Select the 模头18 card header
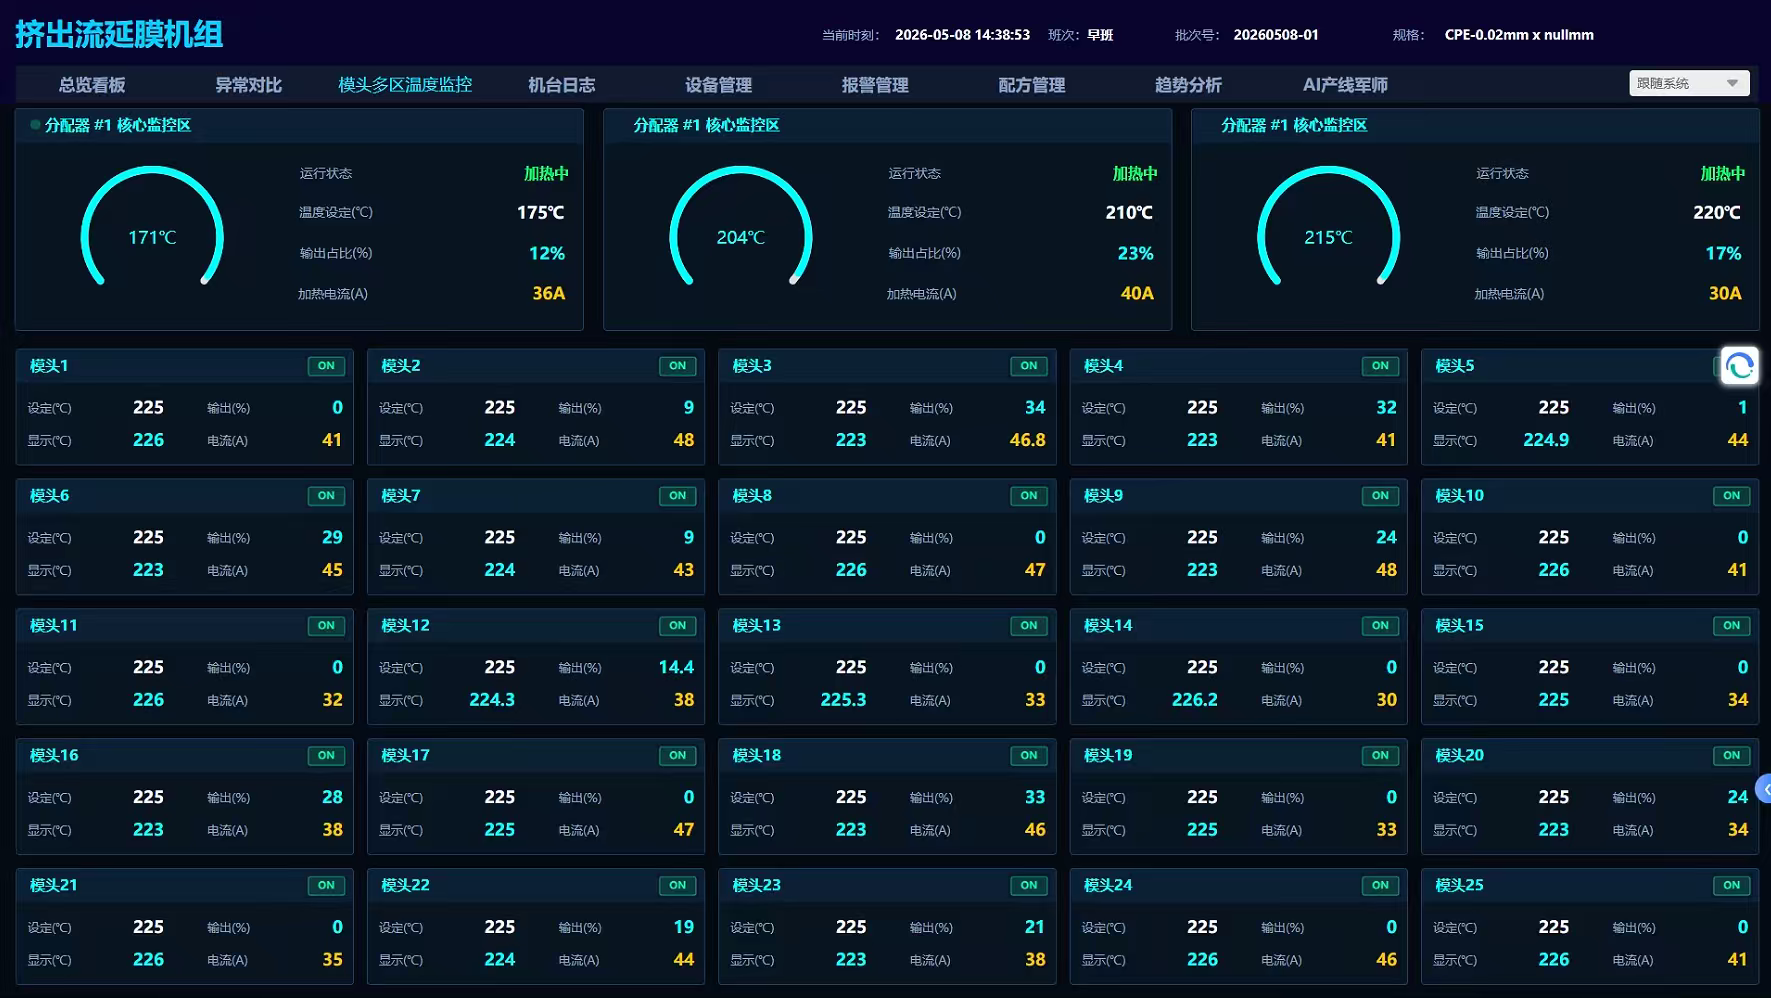This screenshot has height=998, width=1771. 887,755
